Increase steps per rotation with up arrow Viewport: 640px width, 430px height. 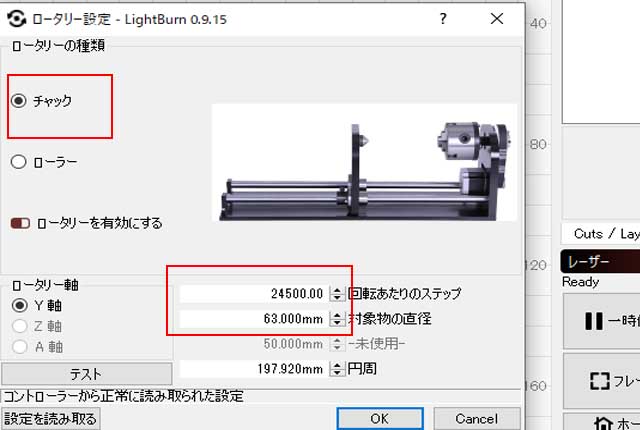(337, 290)
